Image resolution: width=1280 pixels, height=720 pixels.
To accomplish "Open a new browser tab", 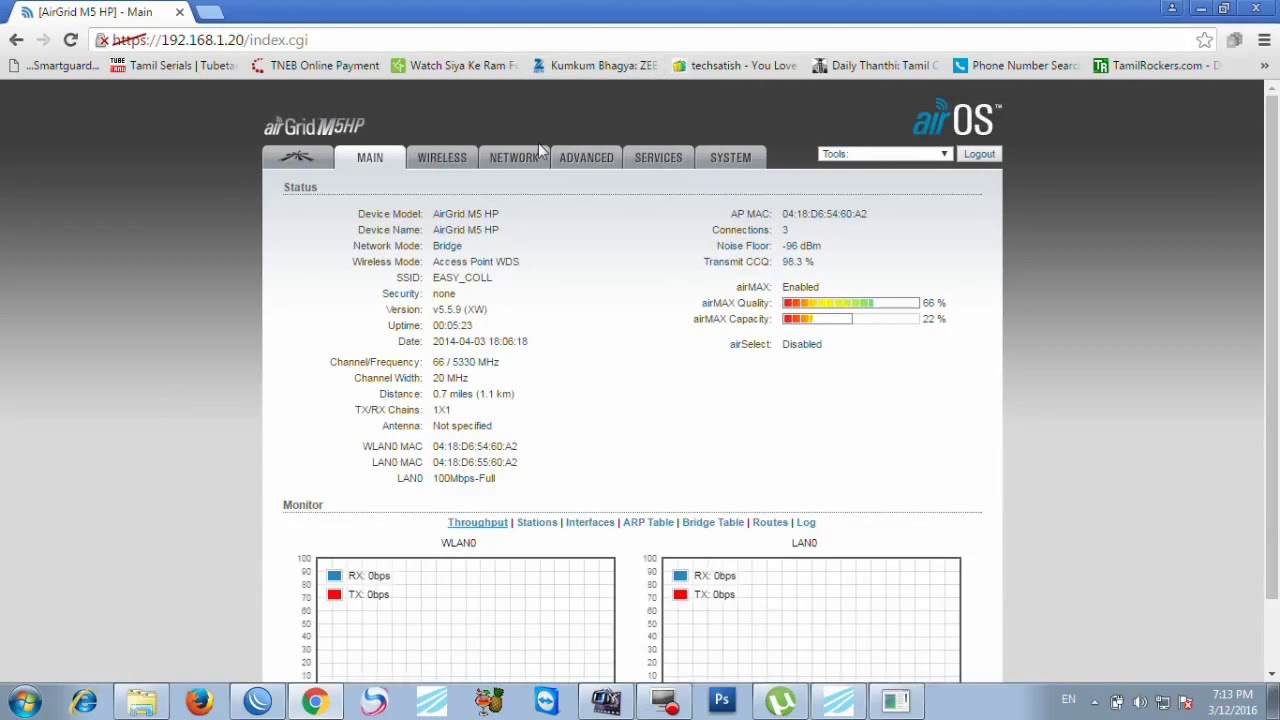I will point(209,12).
